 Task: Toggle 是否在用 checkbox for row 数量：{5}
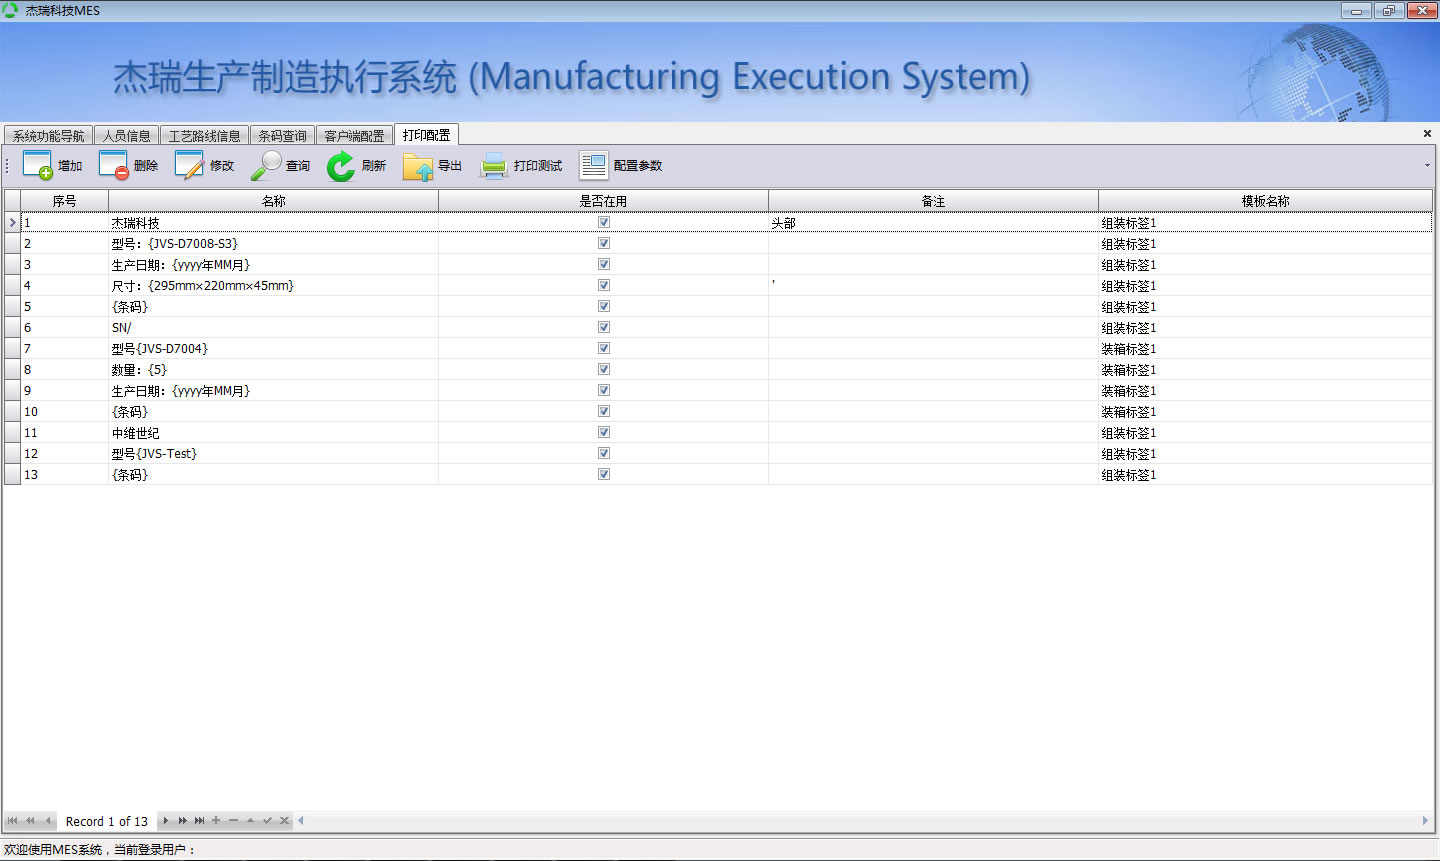click(x=604, y=369)
